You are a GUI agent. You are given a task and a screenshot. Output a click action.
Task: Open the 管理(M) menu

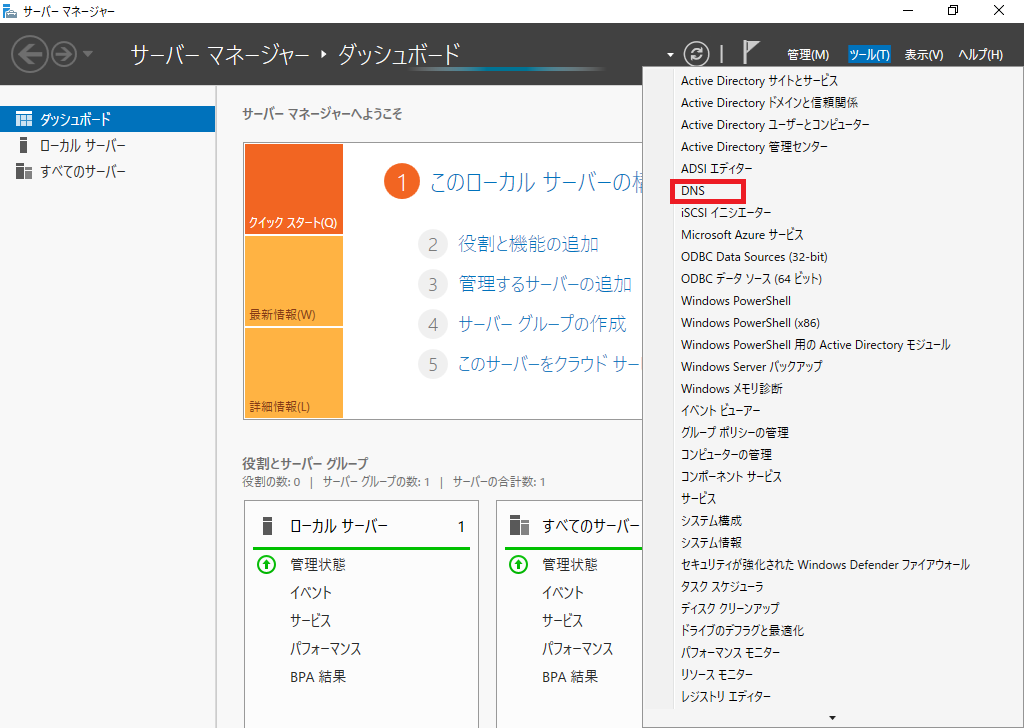pos(808,55)
